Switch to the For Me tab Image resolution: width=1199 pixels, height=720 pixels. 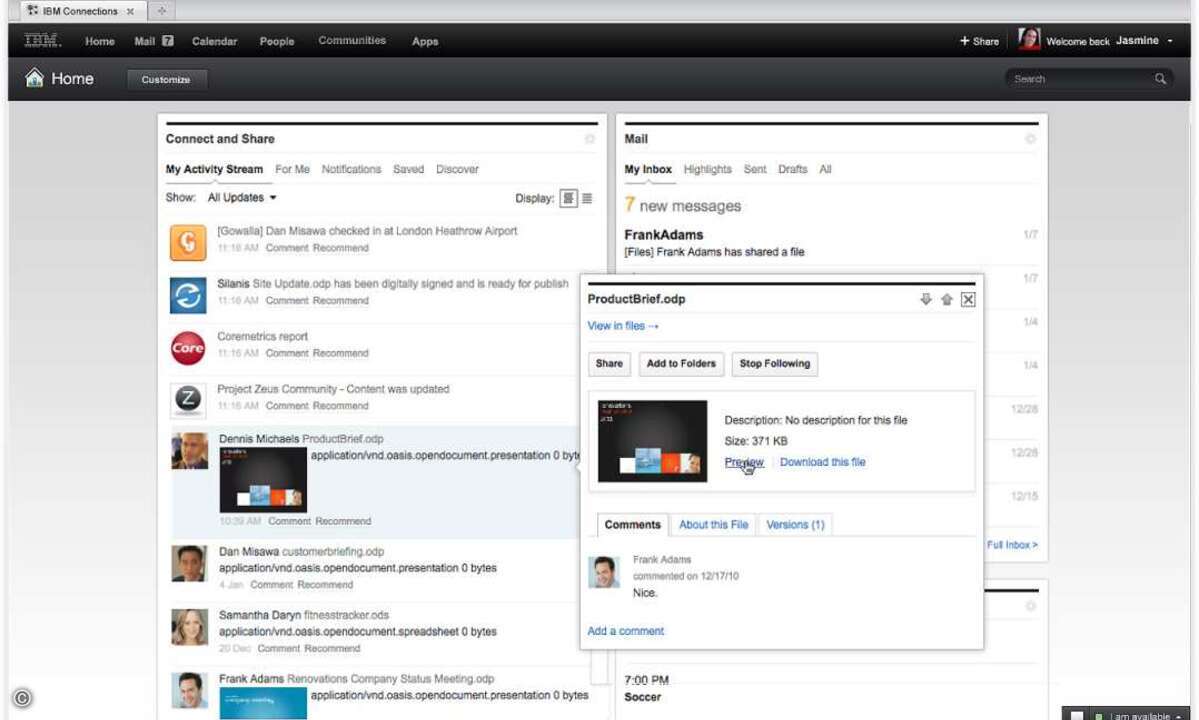point(292,169)
